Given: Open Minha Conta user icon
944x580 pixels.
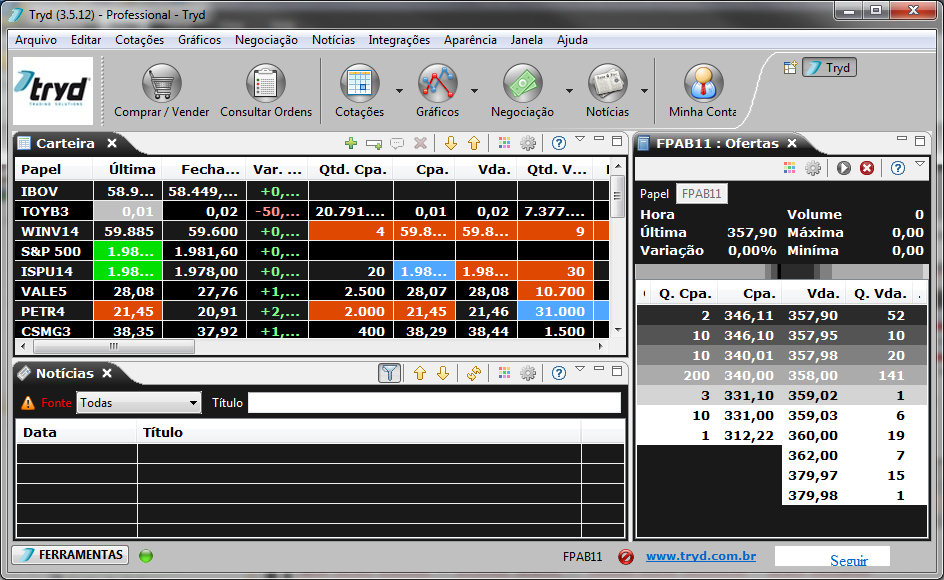Looking at the screenshot, I should pyautogui.click(x=703, y=83).
